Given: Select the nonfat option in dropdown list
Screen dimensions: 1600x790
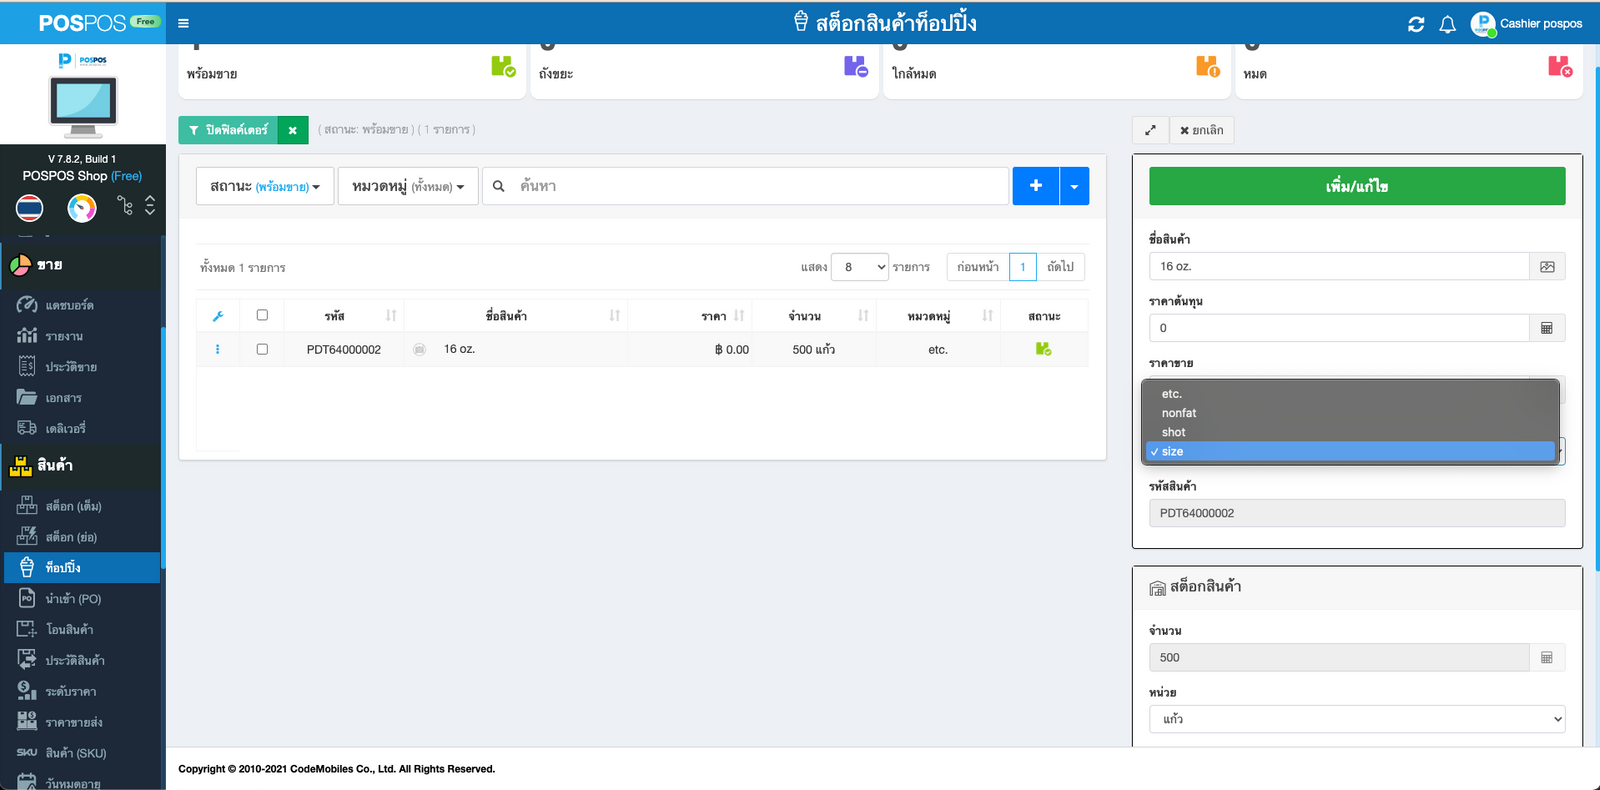Looking at the screenshot, I should [1179, 413].
